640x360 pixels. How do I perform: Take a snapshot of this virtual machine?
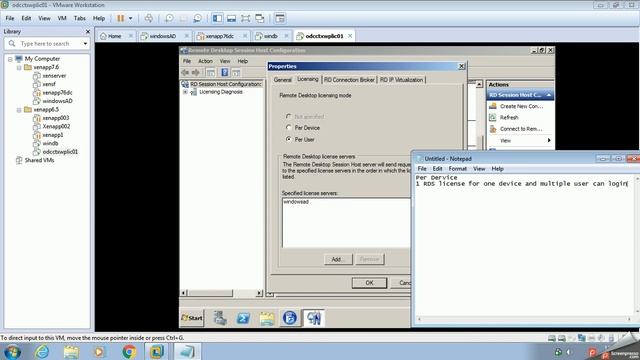[169, 18]
